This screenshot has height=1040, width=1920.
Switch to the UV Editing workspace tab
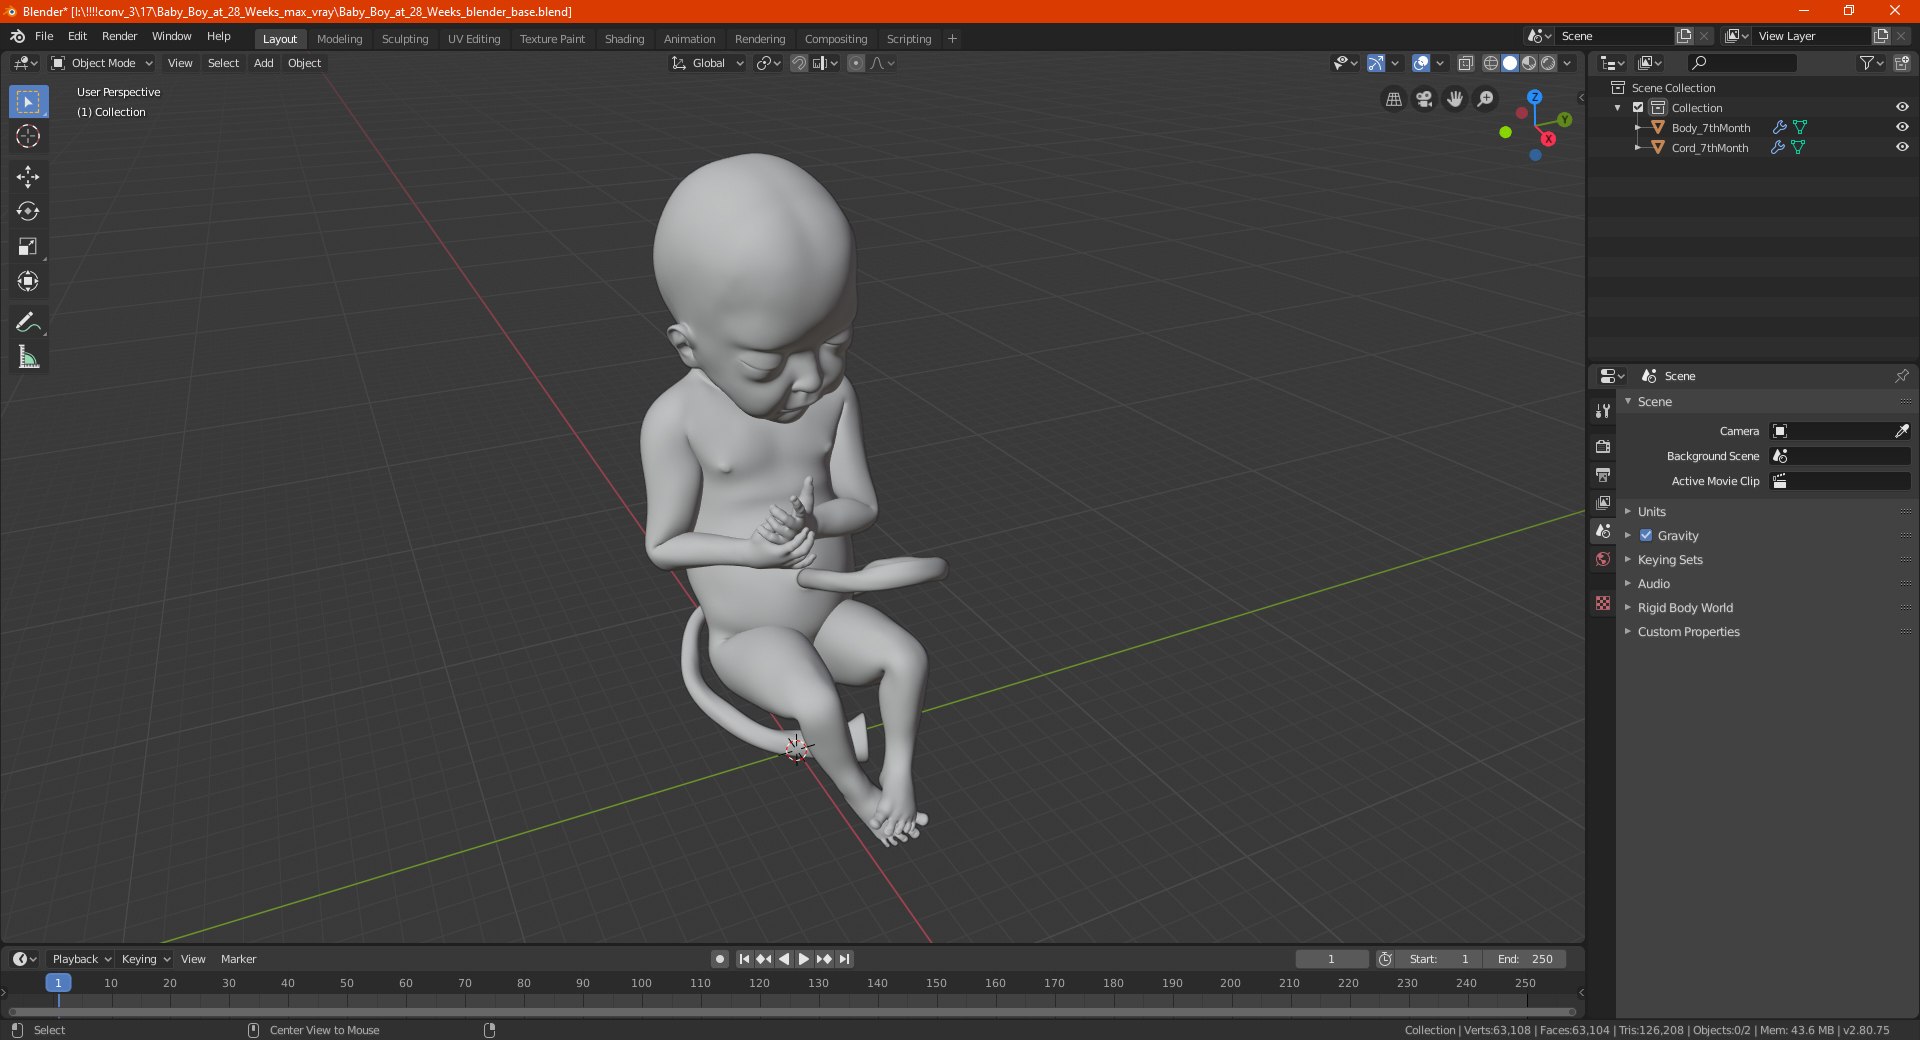474,39
